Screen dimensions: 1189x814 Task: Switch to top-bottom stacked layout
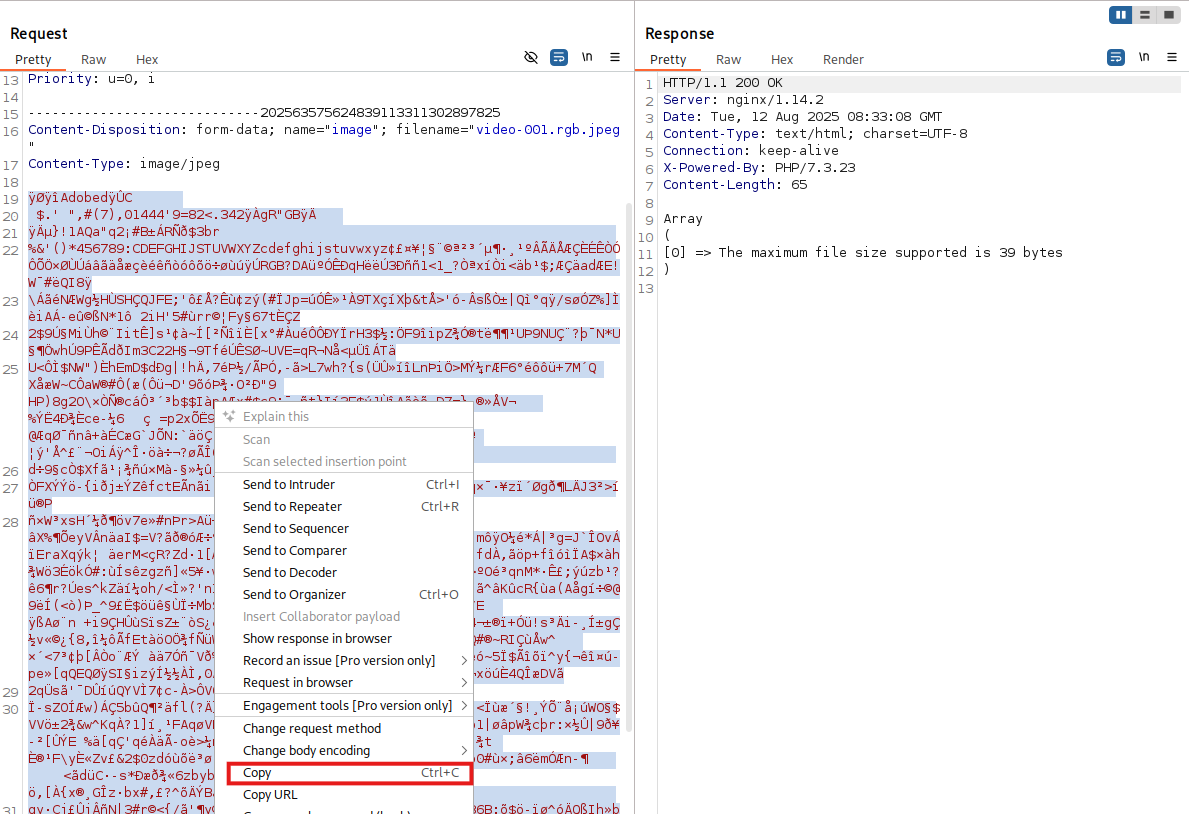pyautogui.click(x=1144, y=15)
